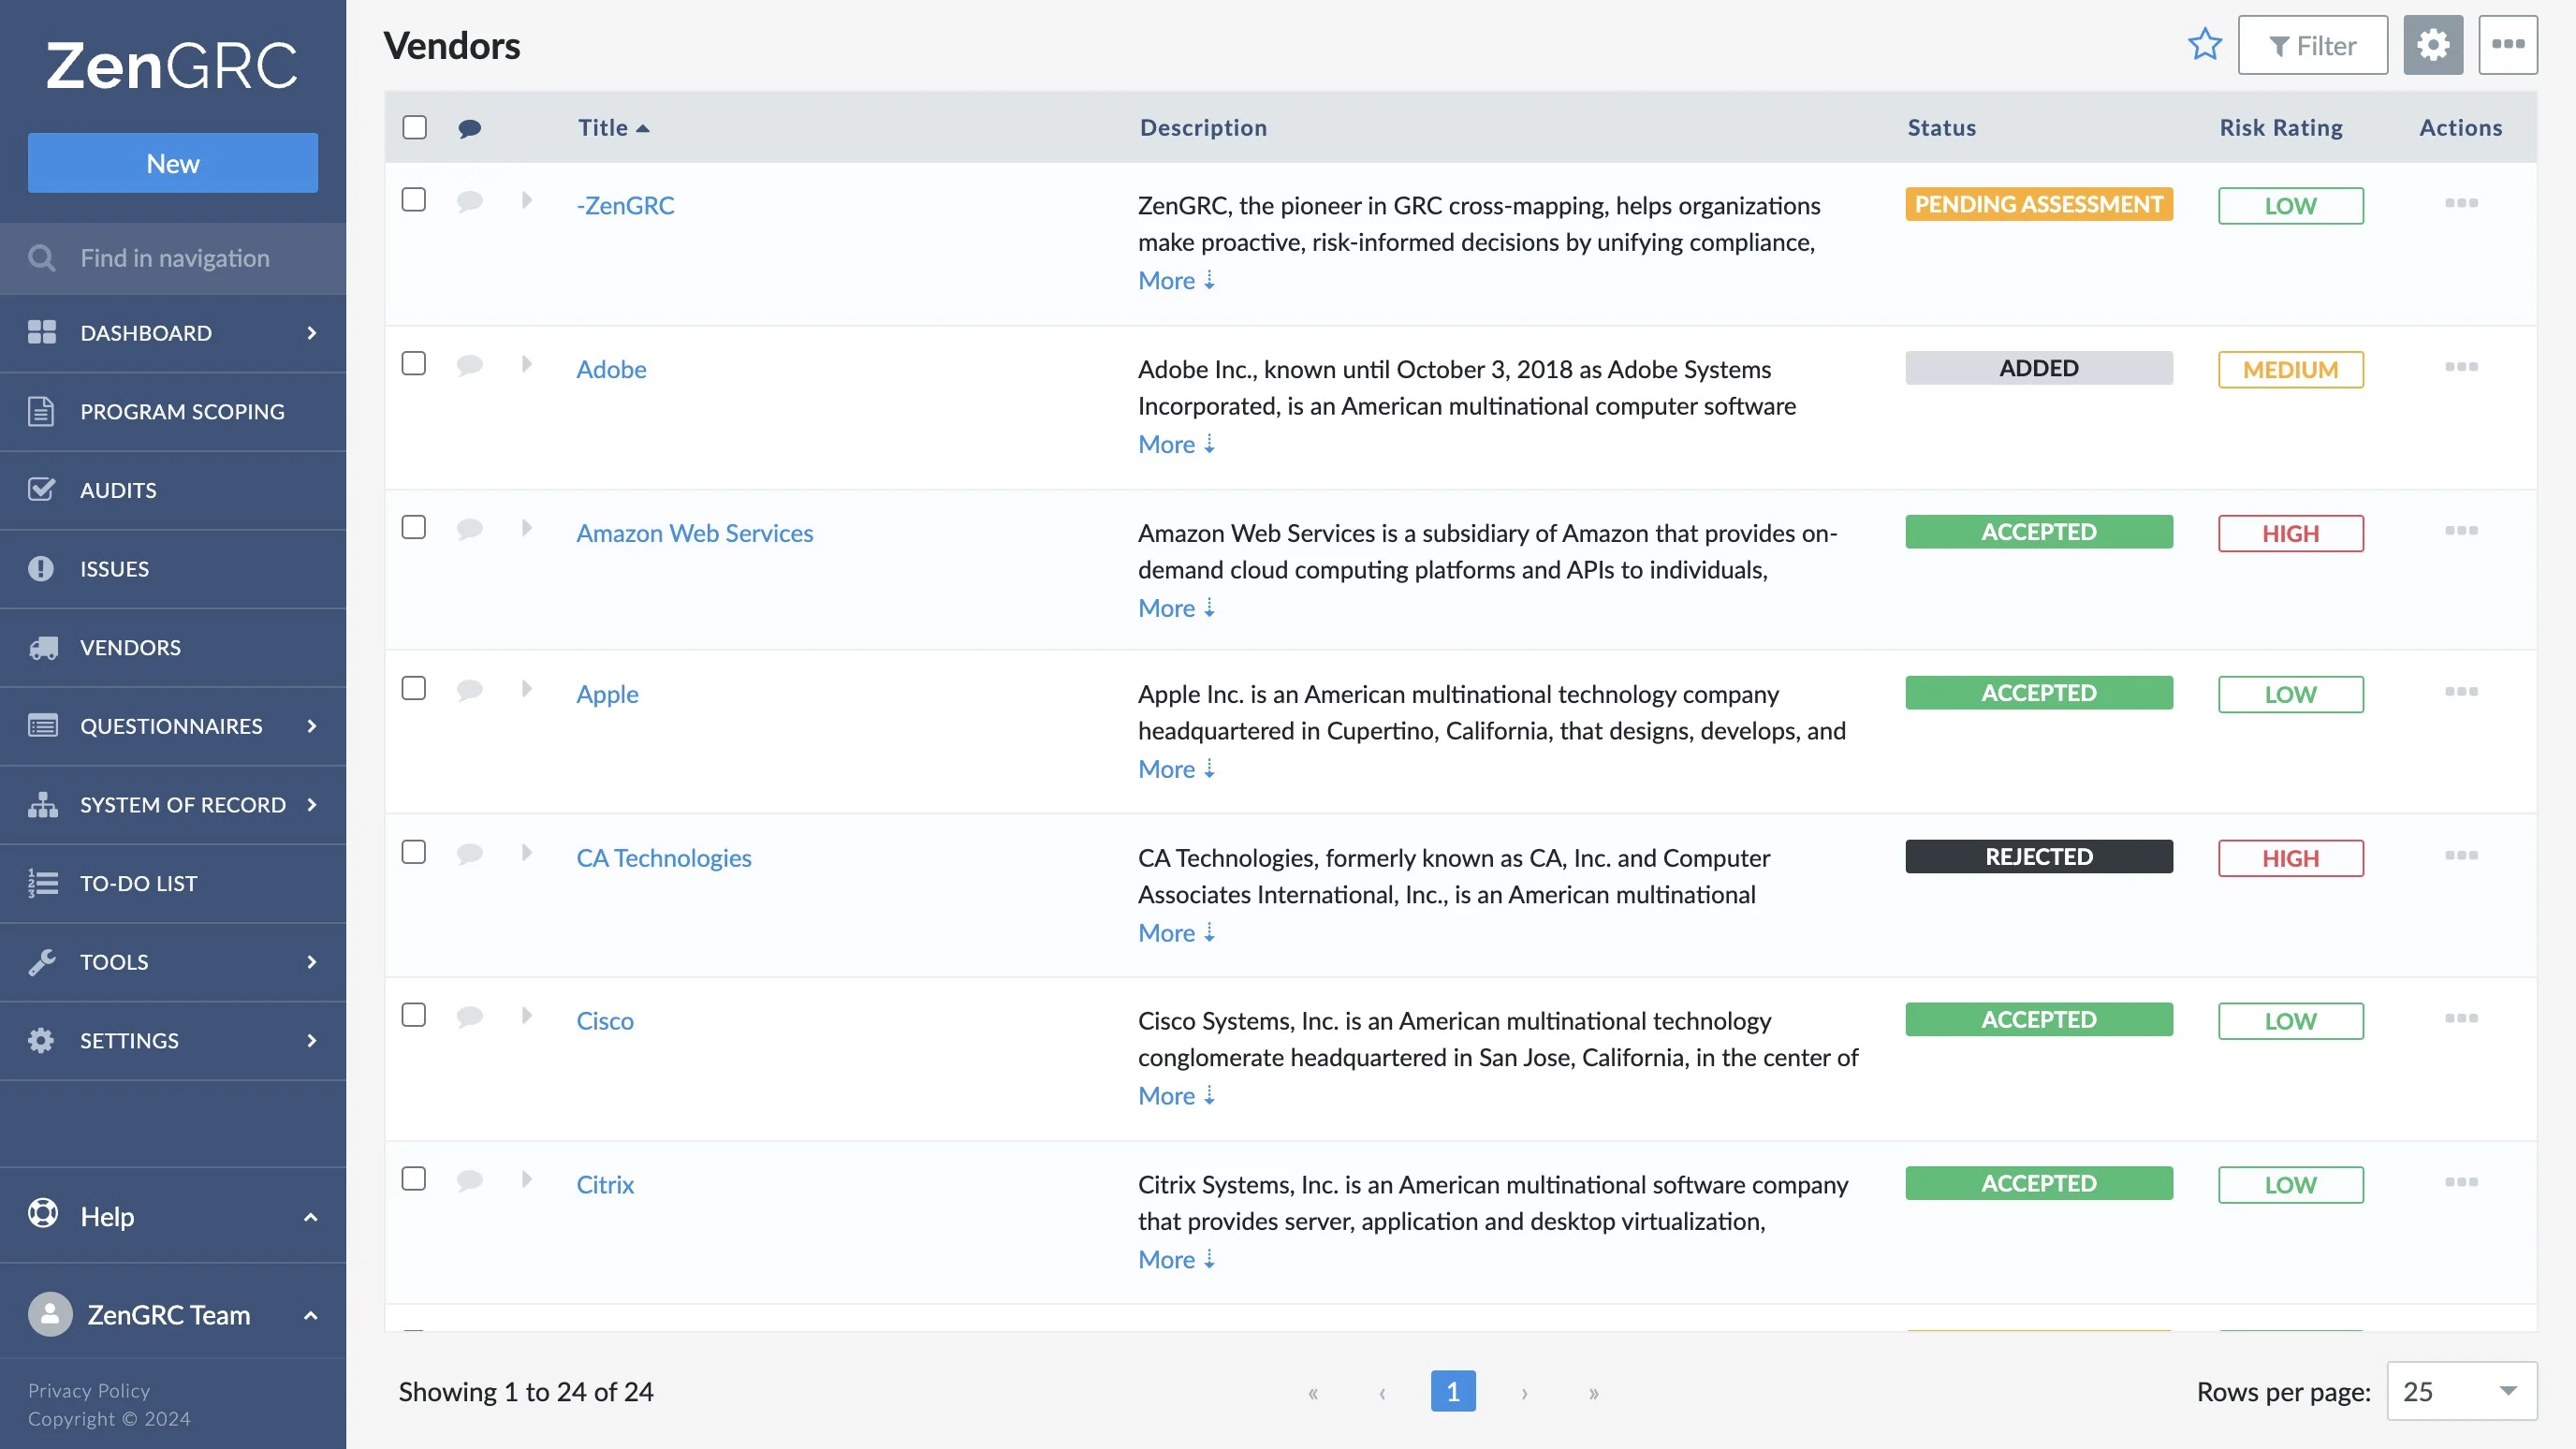Open actions menu for -ZenGRC vendor

tap(2461, 203)
